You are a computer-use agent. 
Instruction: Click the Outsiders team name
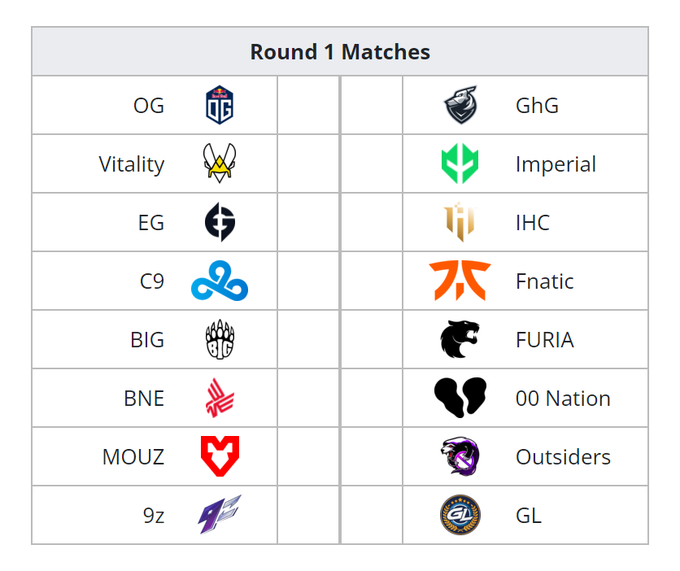tap(563, 457)
